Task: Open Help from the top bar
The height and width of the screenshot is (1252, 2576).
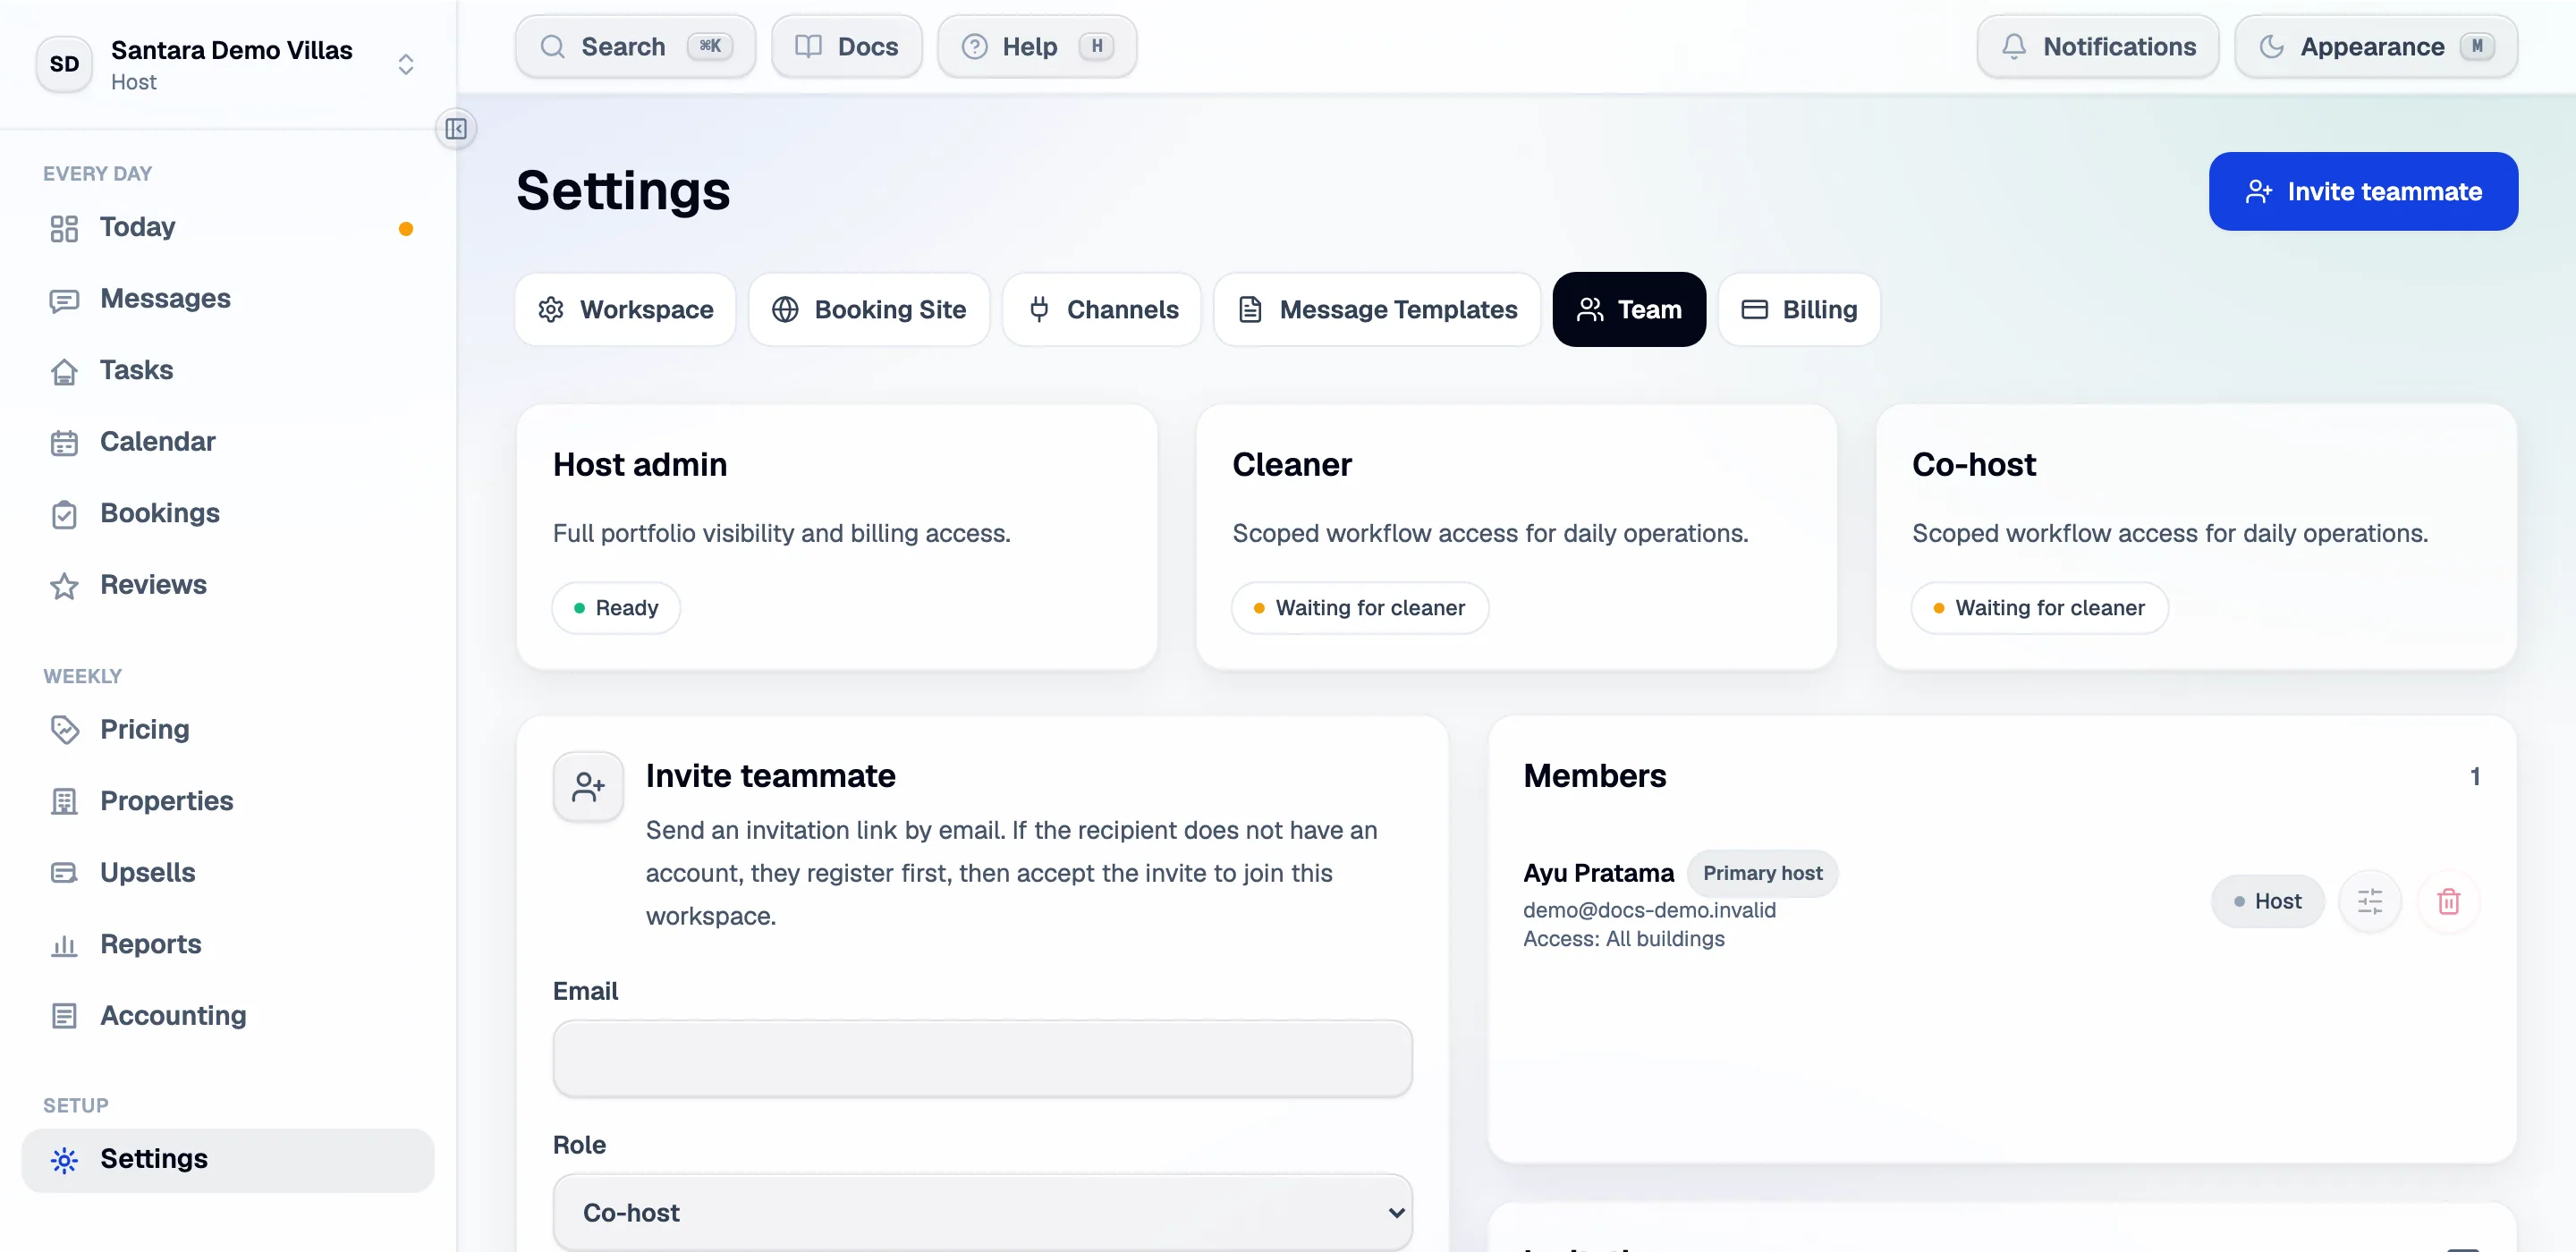Action: point(1036,46)
